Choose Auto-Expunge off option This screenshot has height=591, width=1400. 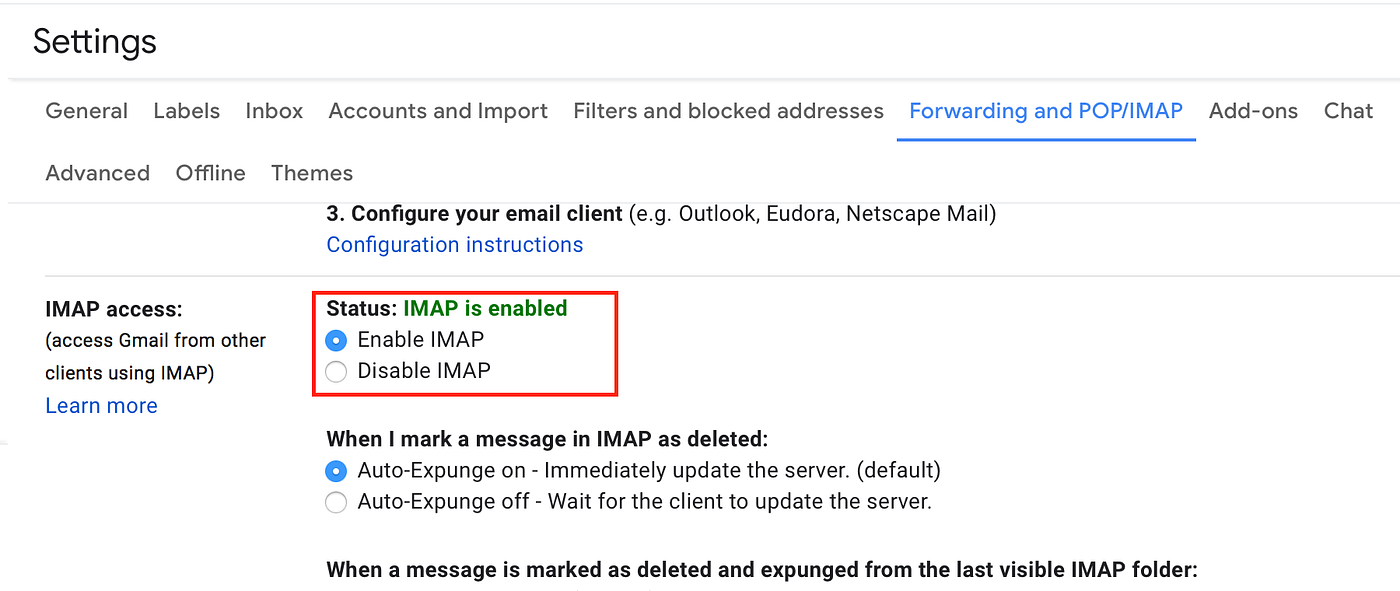coord(336,503)
